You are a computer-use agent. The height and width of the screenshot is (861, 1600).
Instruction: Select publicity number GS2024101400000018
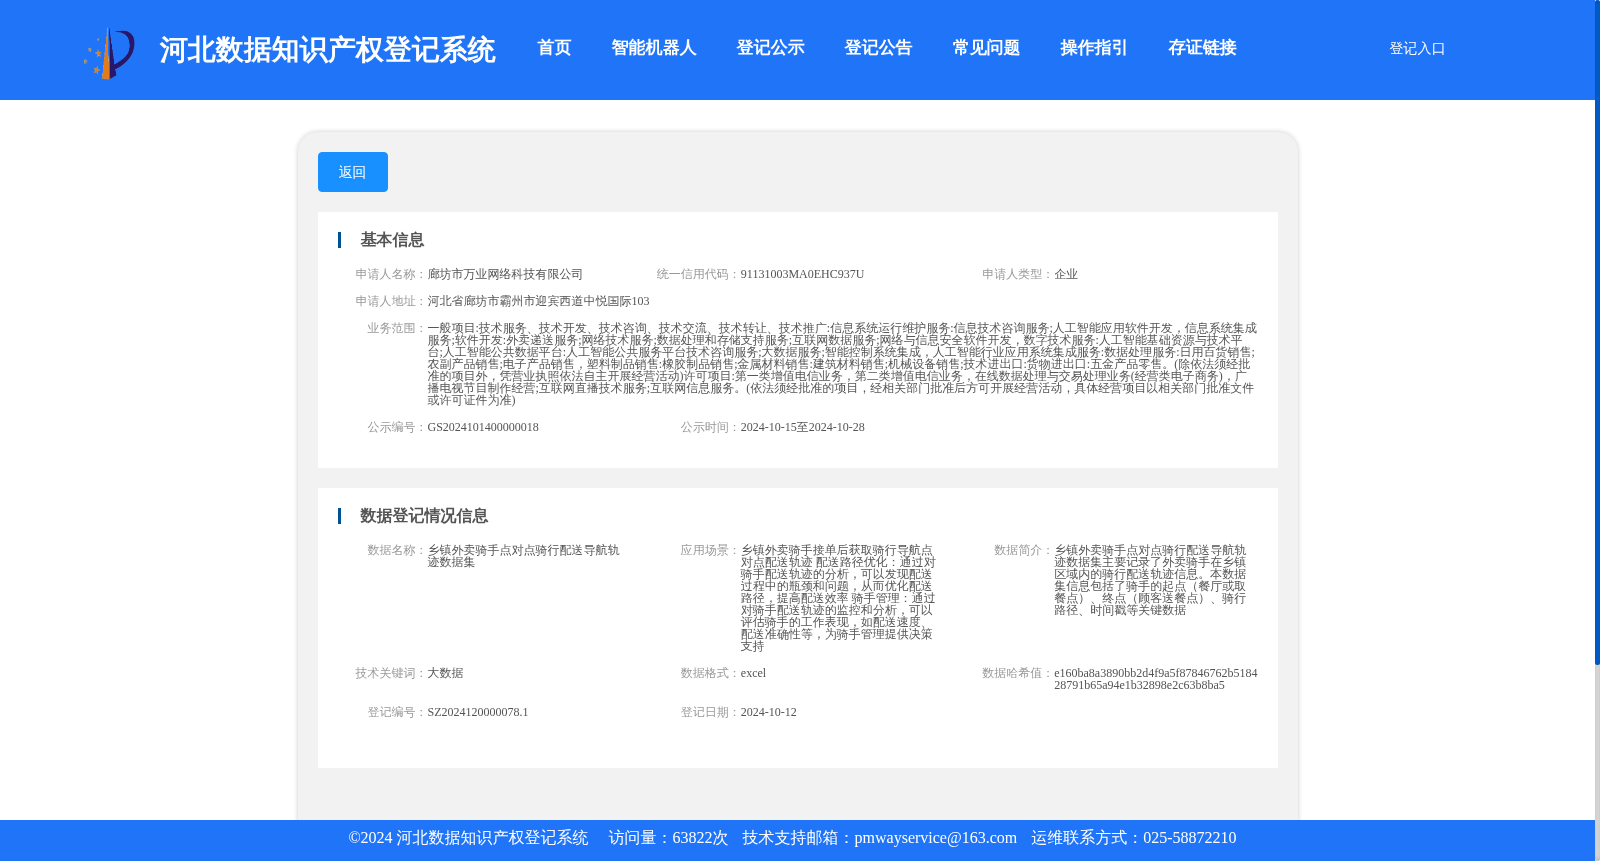(483, 427)
